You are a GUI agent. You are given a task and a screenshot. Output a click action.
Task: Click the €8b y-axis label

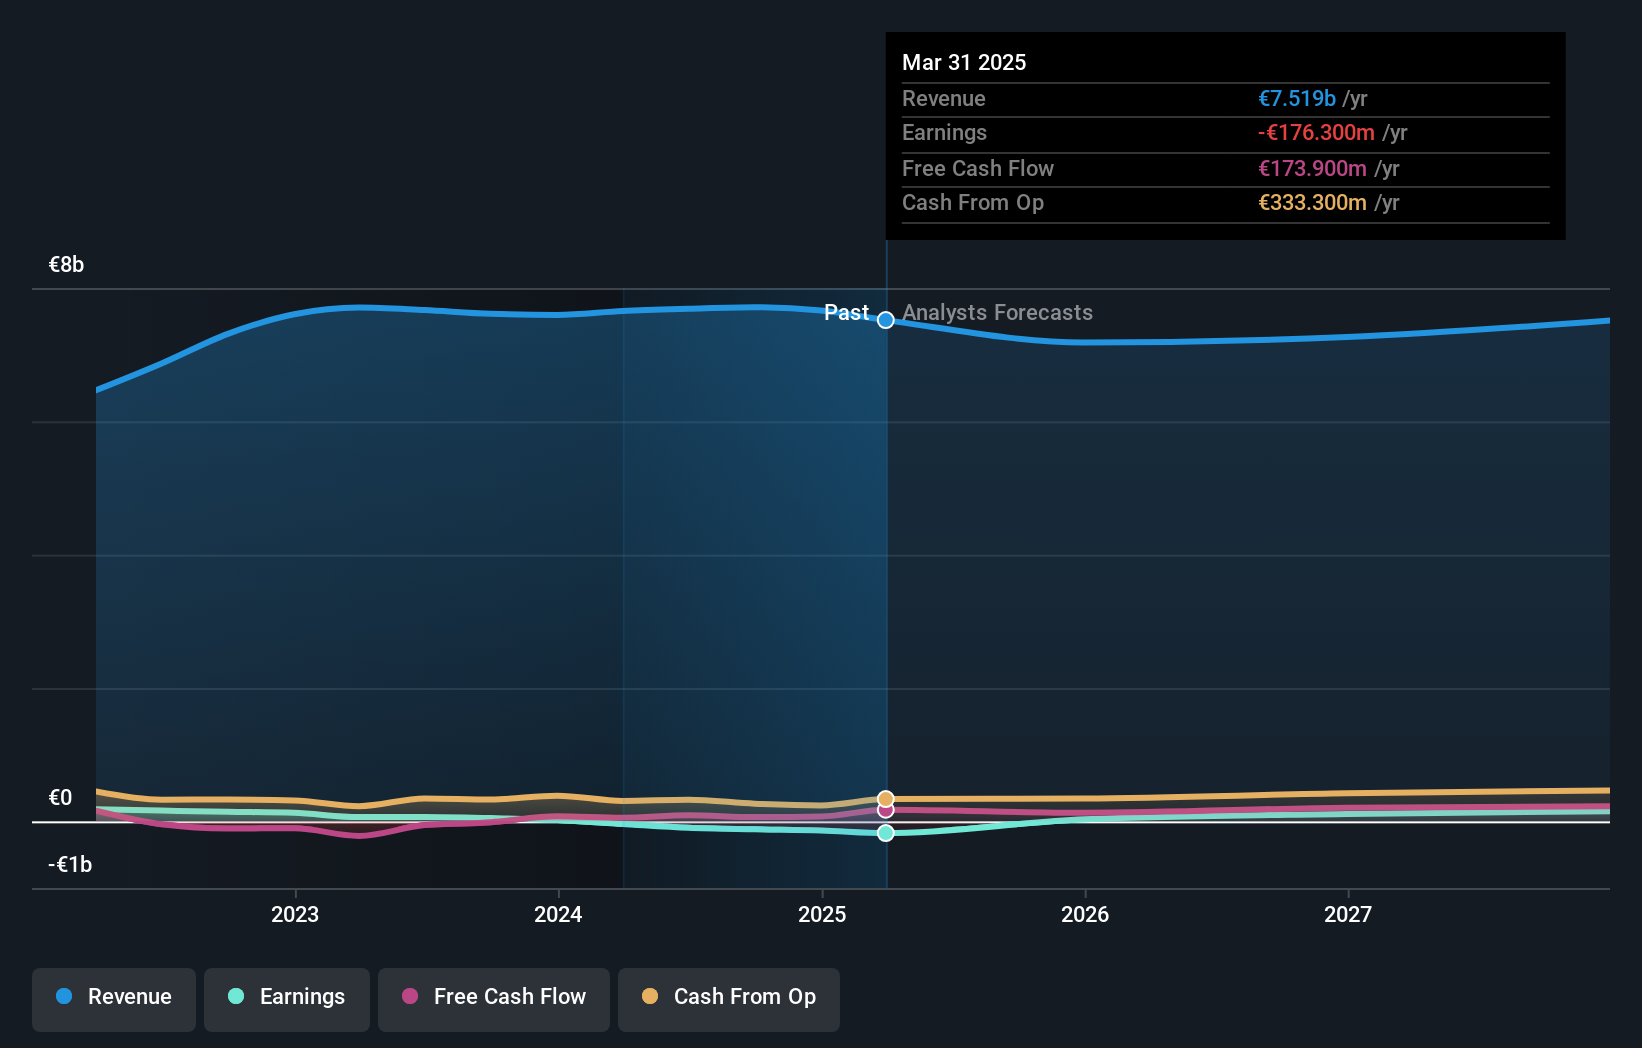pyautogui.click(x=66, y=264)
